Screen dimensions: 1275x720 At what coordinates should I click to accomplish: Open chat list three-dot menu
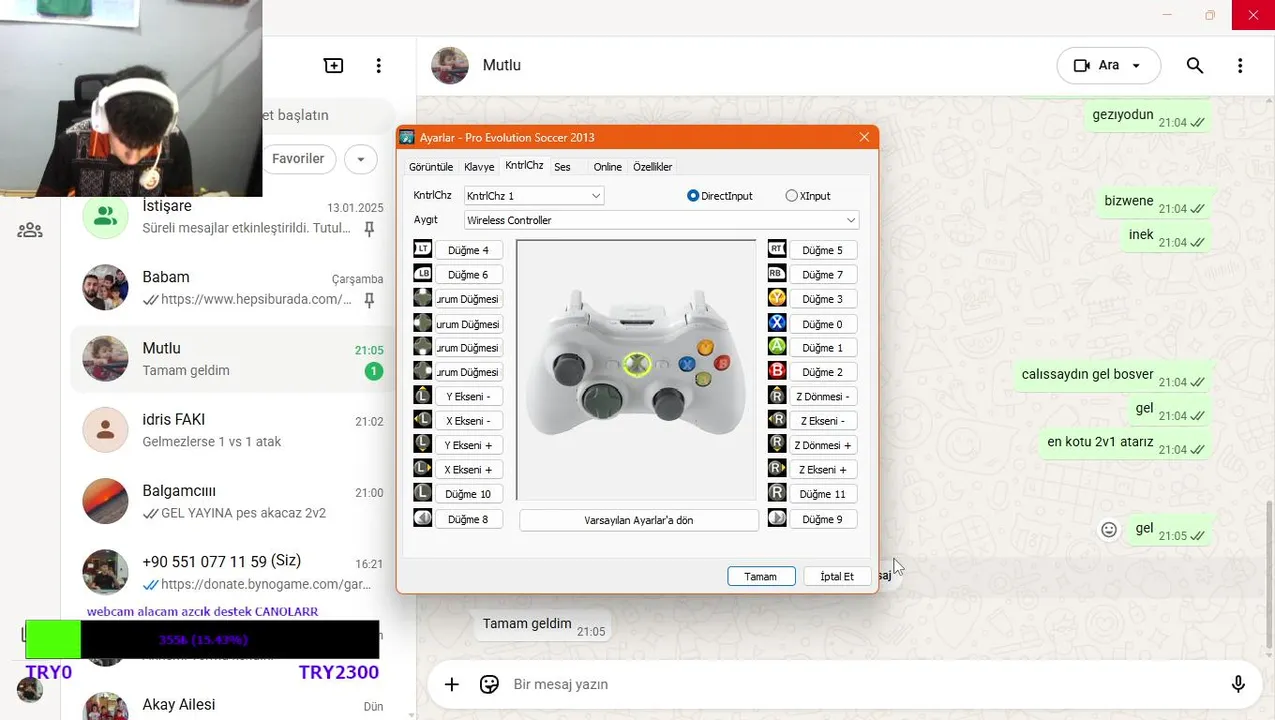(x=378, y=65)
